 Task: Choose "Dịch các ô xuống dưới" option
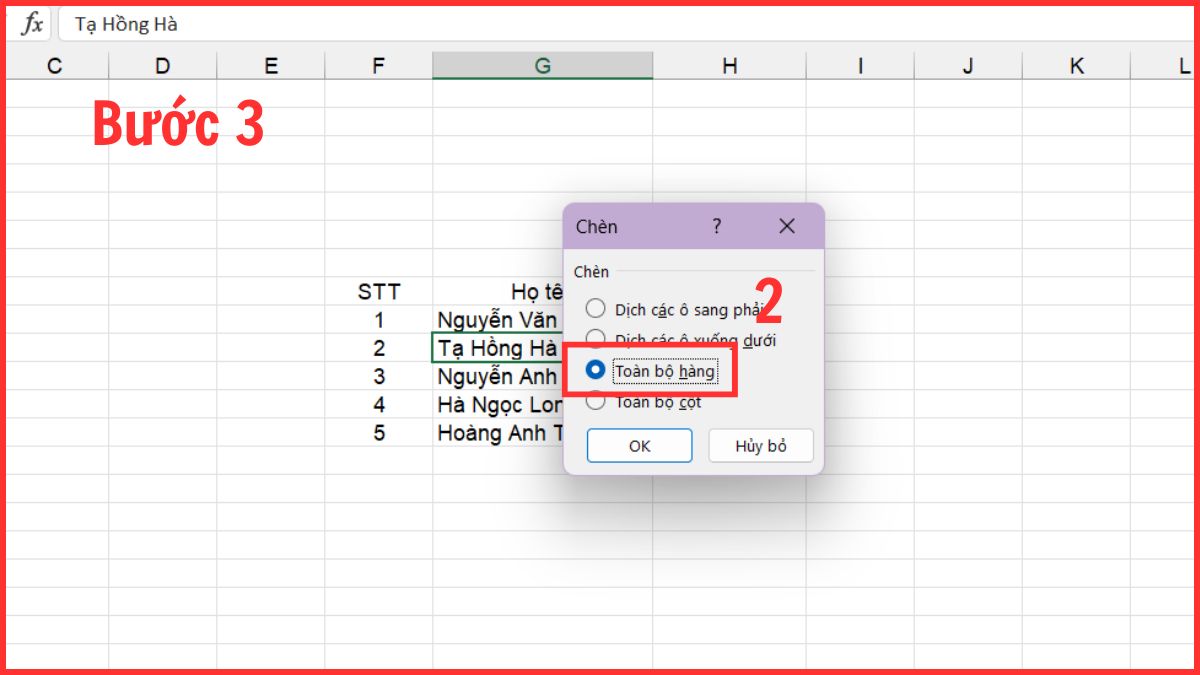(595, 338)
